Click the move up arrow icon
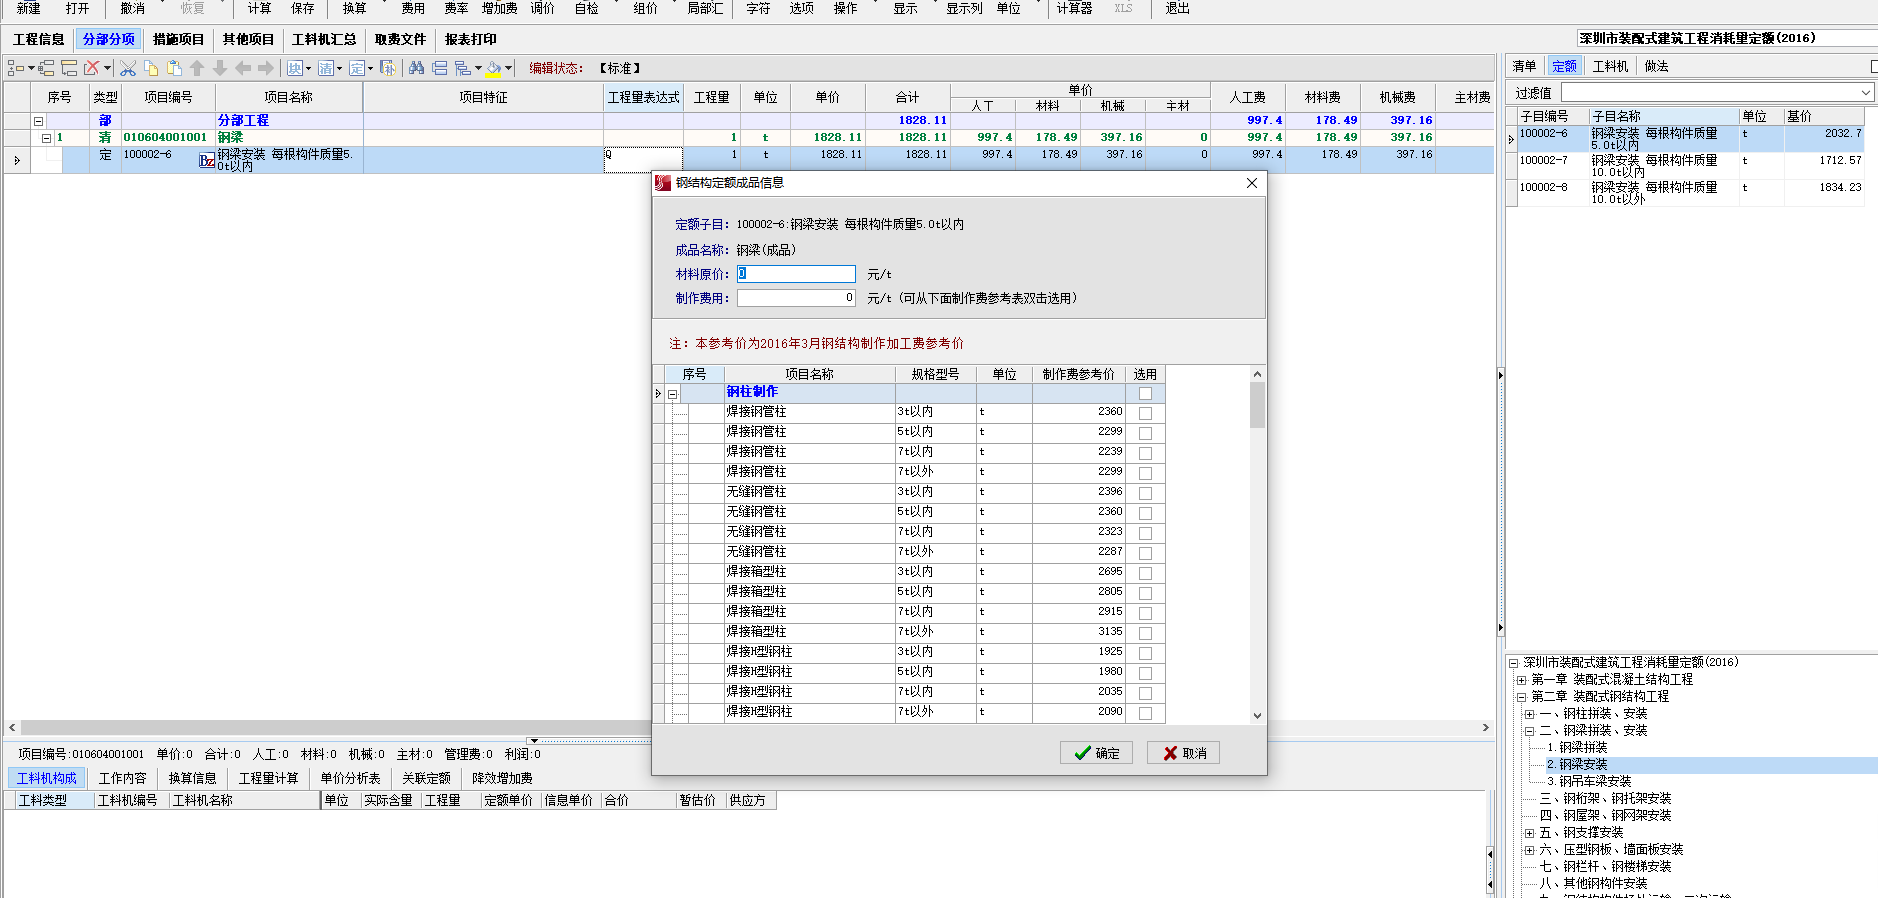Screen dimensions: 1878x898 197,68
